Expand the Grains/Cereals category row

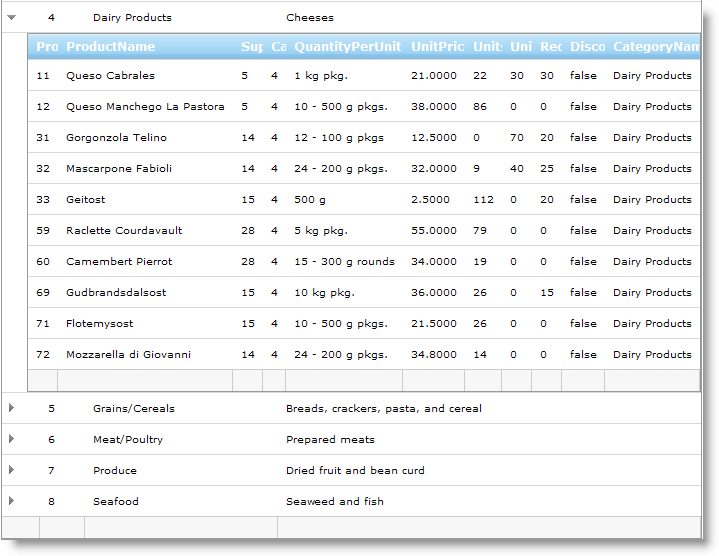click(x=11, y=408)
